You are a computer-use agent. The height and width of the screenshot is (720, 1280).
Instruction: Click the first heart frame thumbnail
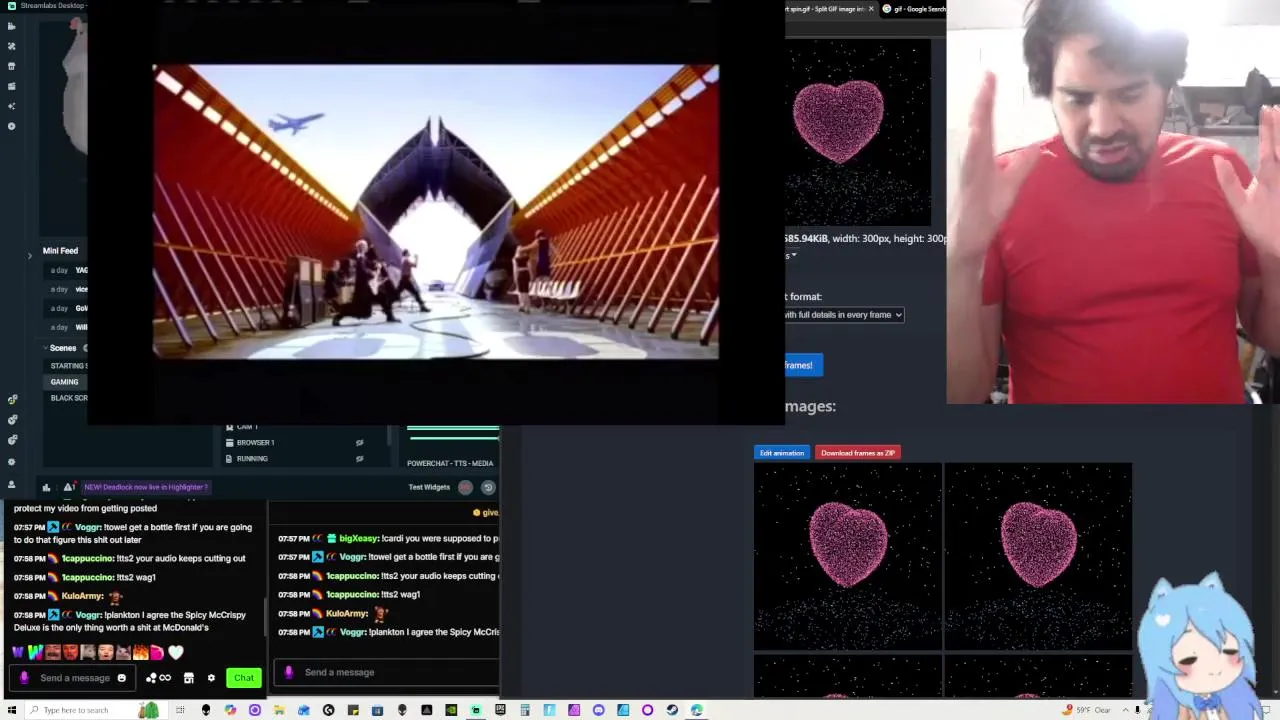coord(848,556)
